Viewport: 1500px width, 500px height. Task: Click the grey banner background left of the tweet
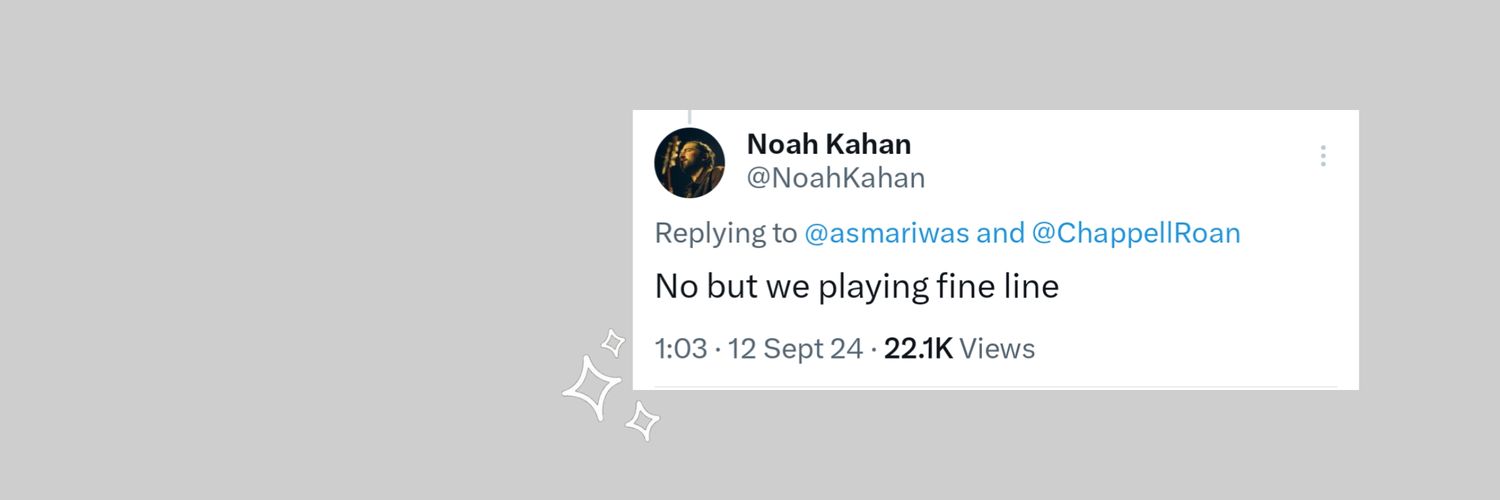pyautogui.click(x=300, y=250)
